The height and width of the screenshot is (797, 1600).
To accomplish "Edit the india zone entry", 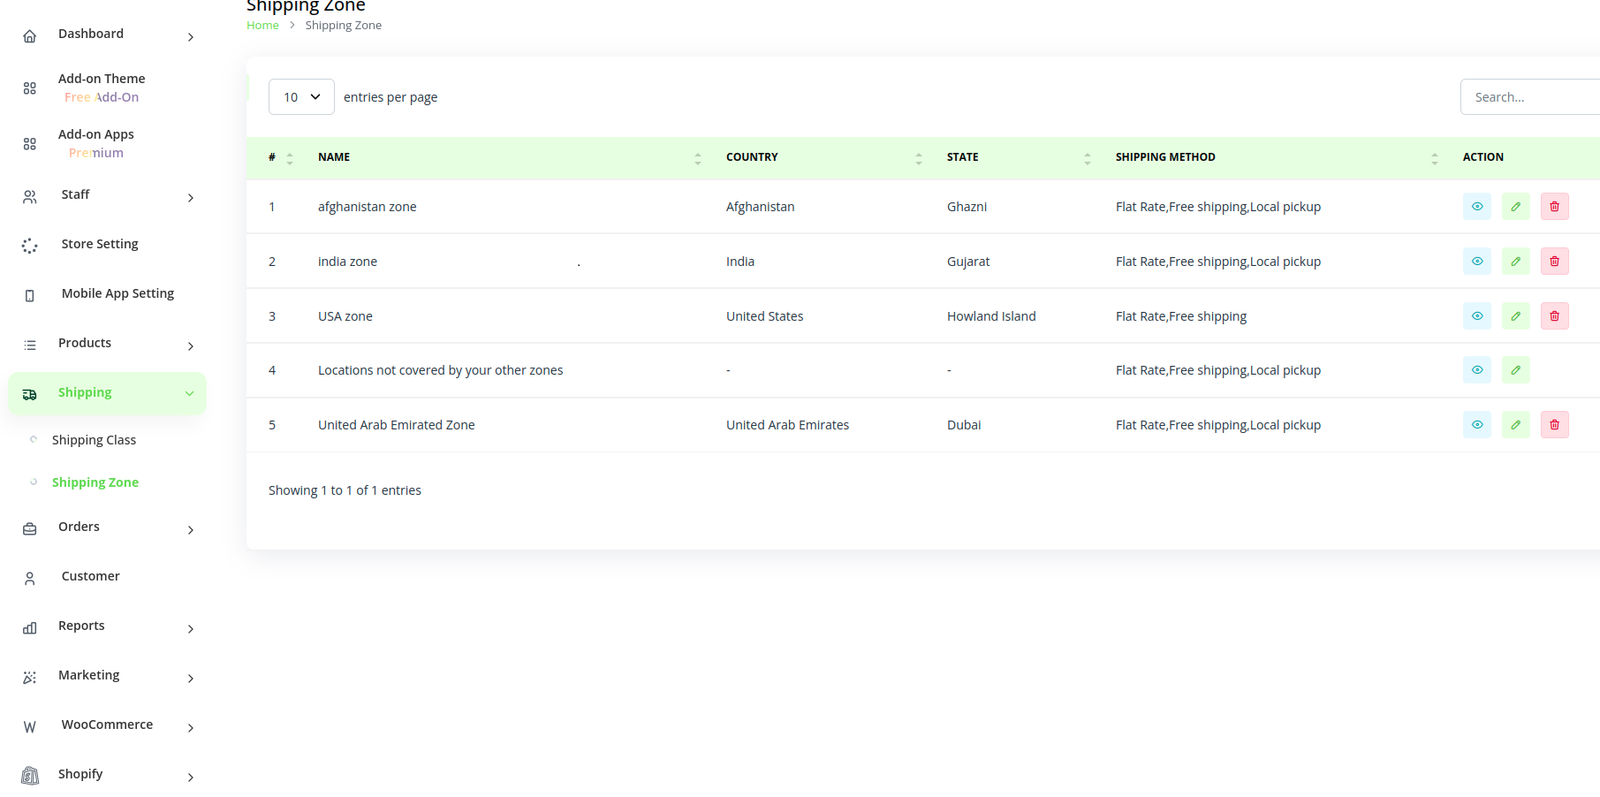I will coord(1515,262).
